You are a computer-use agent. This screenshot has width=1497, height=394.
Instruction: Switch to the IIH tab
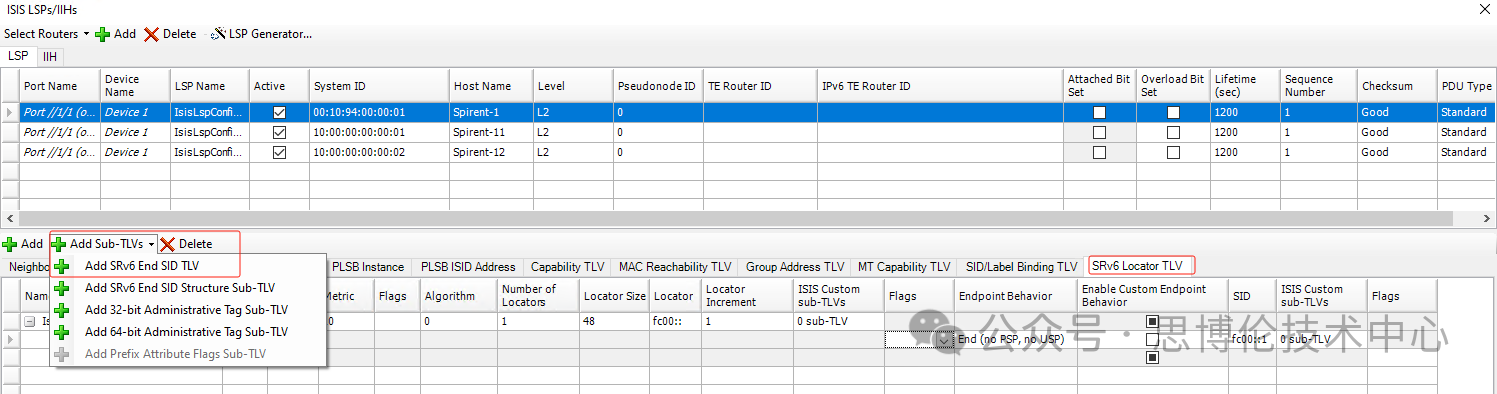(x=50, y=56)
